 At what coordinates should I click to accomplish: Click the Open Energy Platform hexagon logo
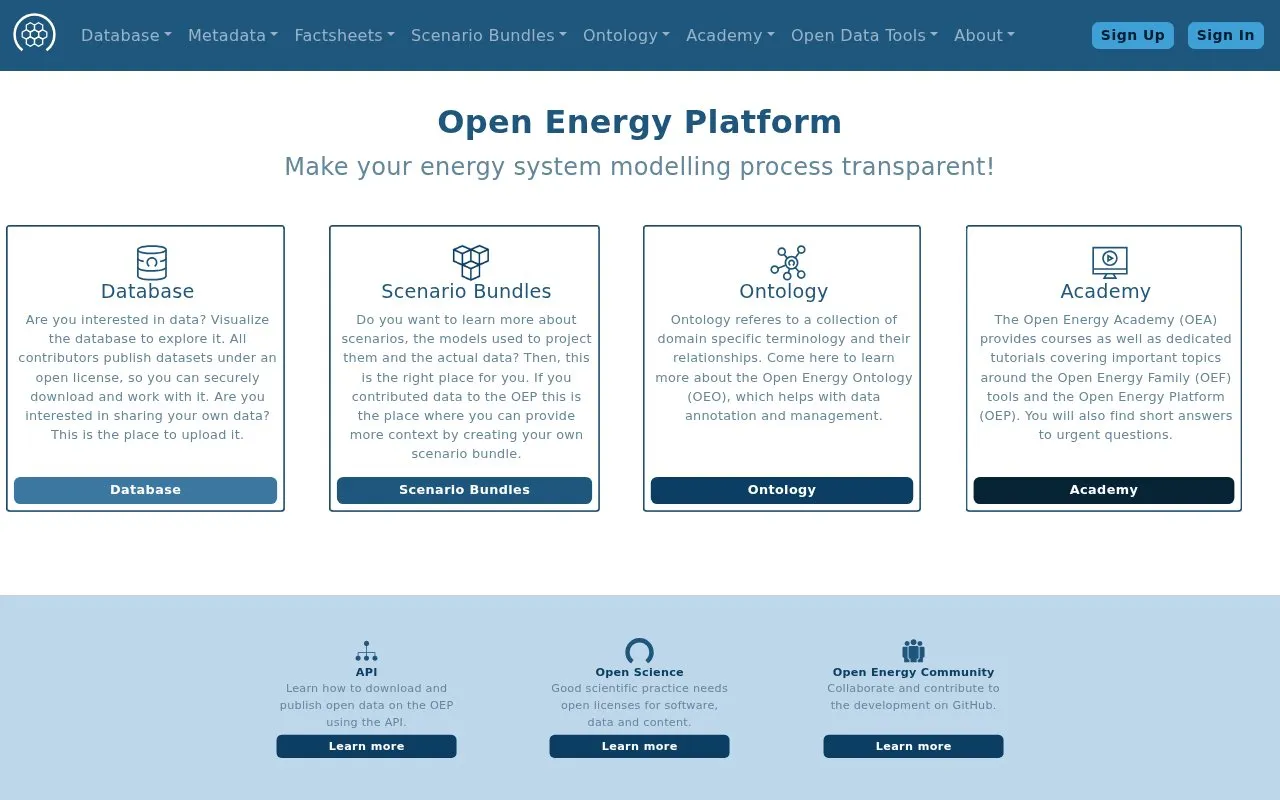pos(34,34)
